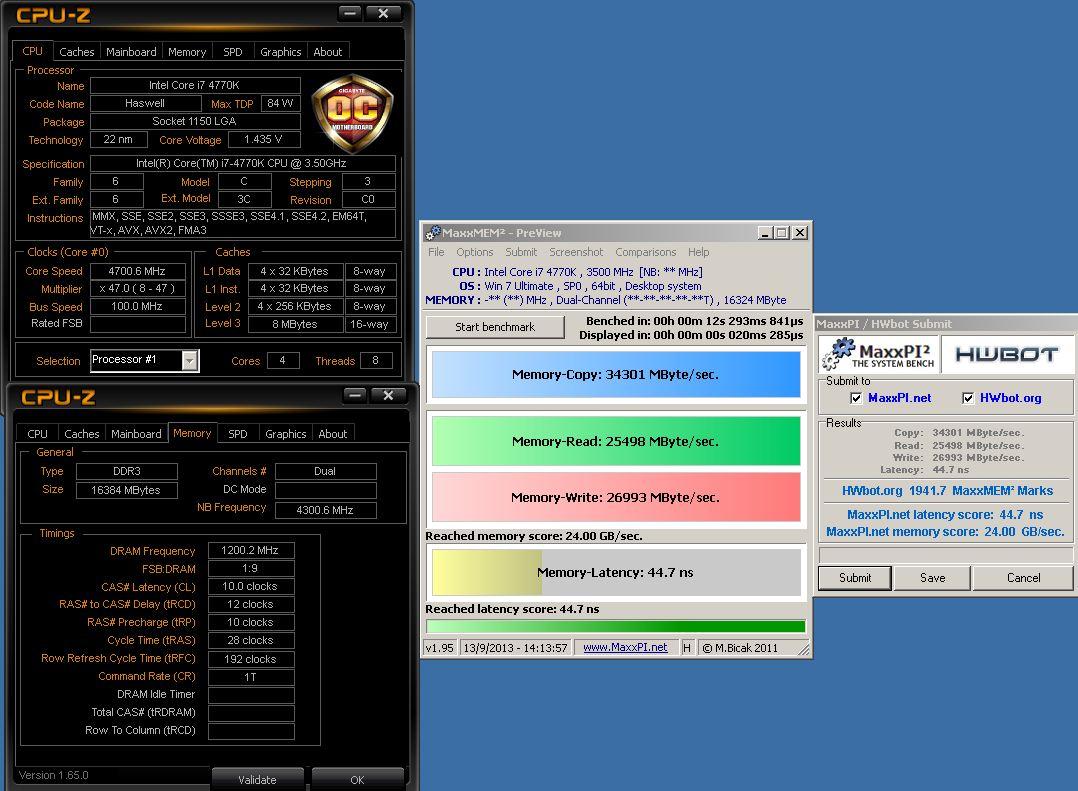This screenshot has width=1078, height=791.
Task: Minimize the lower CPU-Z Memory window
Action: (355, 394)
